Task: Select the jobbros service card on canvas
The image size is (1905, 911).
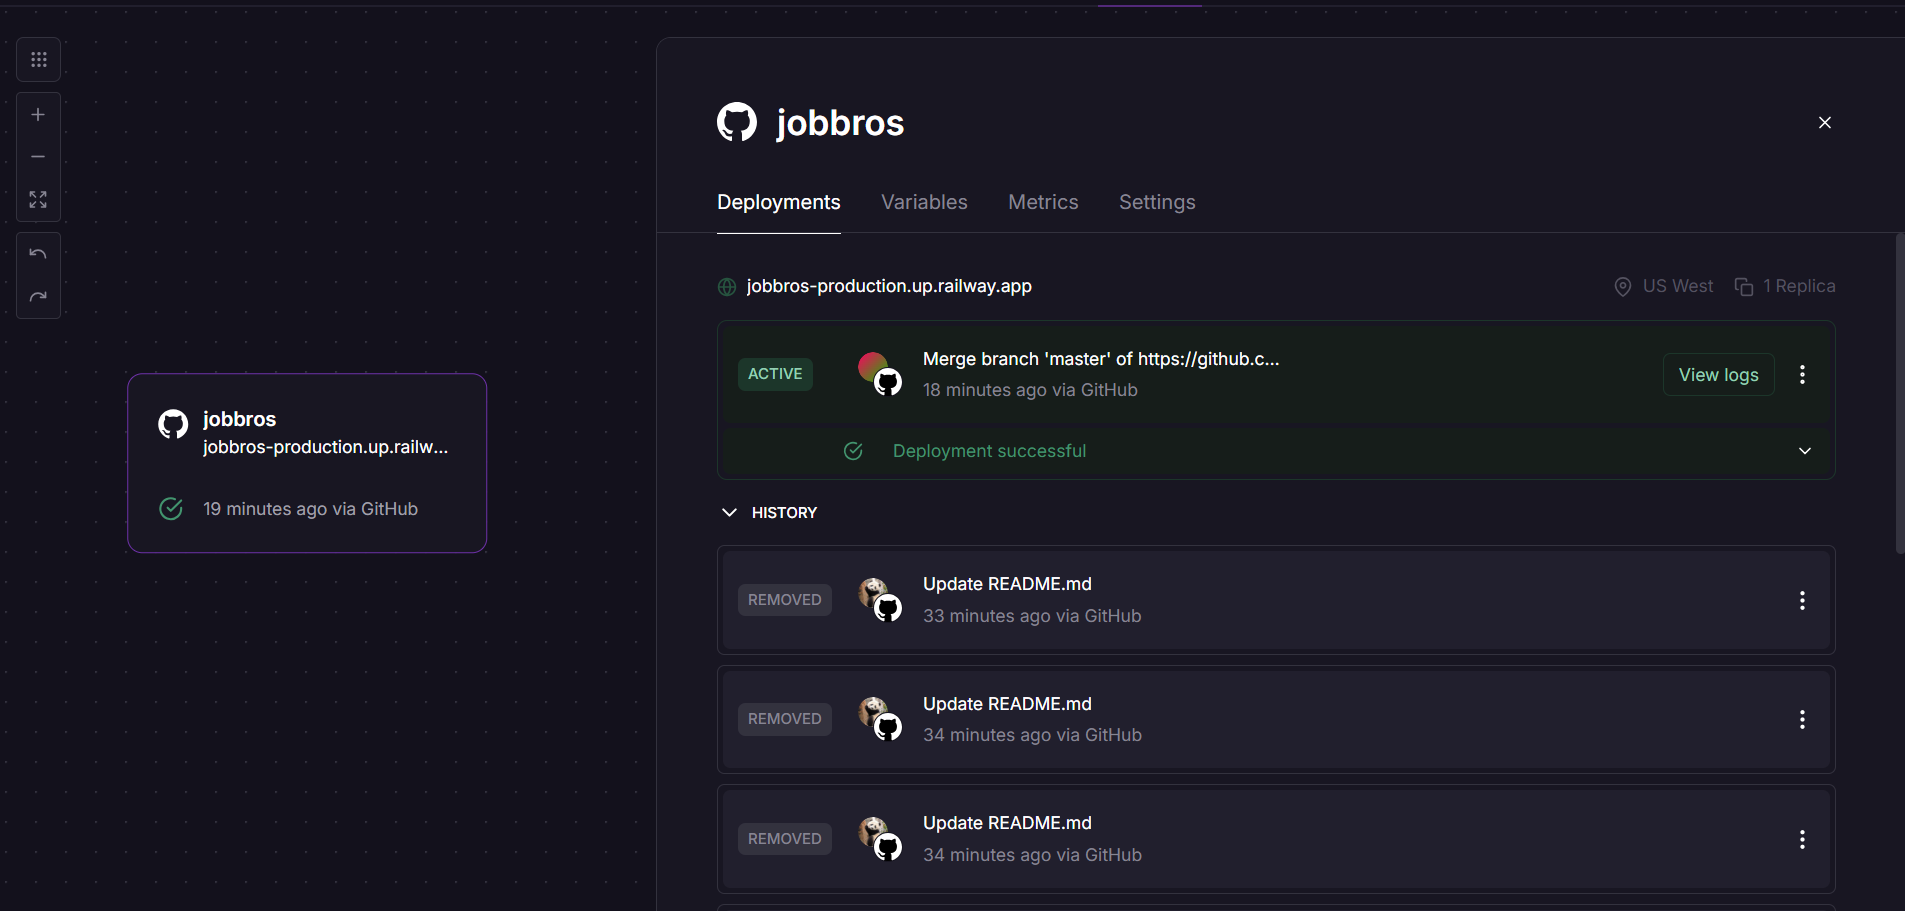Action: point(307,463)
